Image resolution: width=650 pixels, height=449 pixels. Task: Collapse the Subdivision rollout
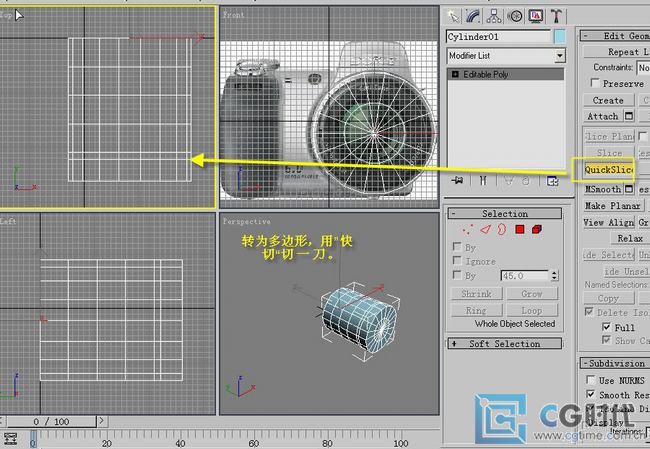tap(615, 363)
